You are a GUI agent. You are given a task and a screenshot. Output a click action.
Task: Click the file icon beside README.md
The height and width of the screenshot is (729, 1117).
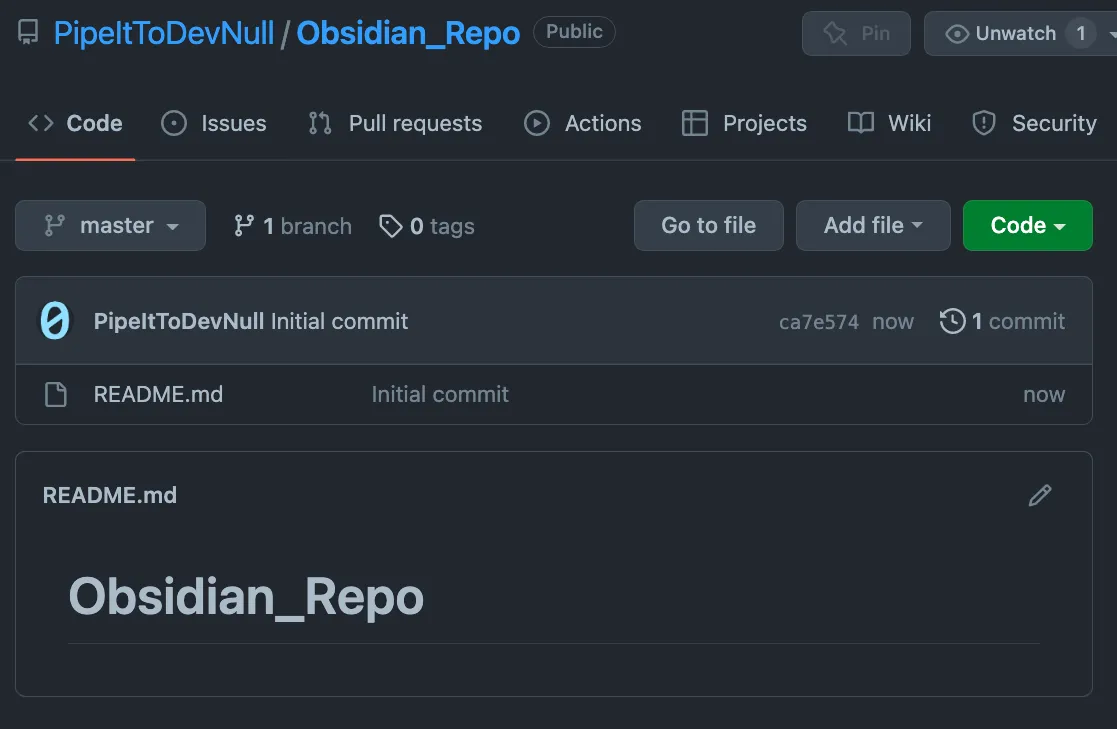click(x=55, y=394)
